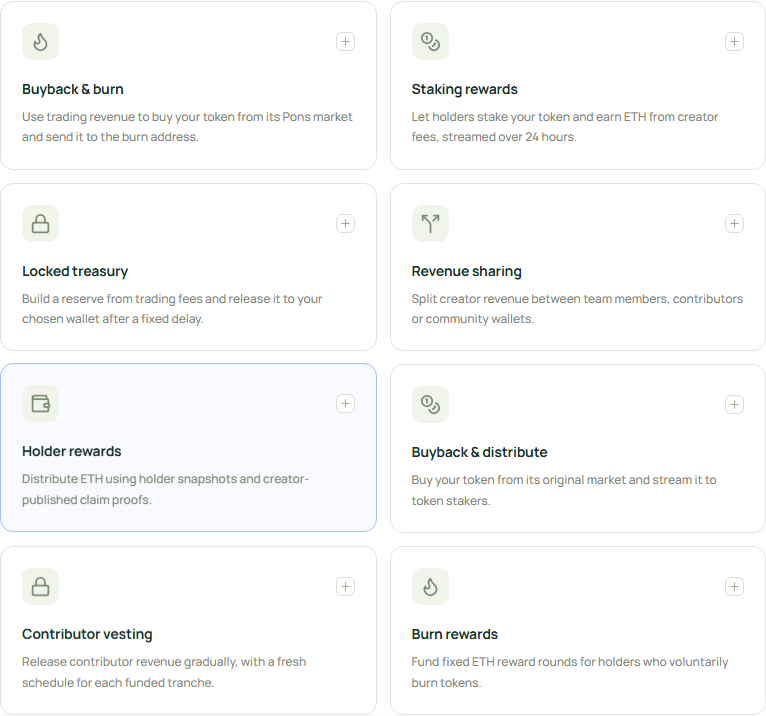Image resolution: width=766 pixels, height=716 pixels.
Task: Select the Locked treasury heading
Action: (75, 271)
